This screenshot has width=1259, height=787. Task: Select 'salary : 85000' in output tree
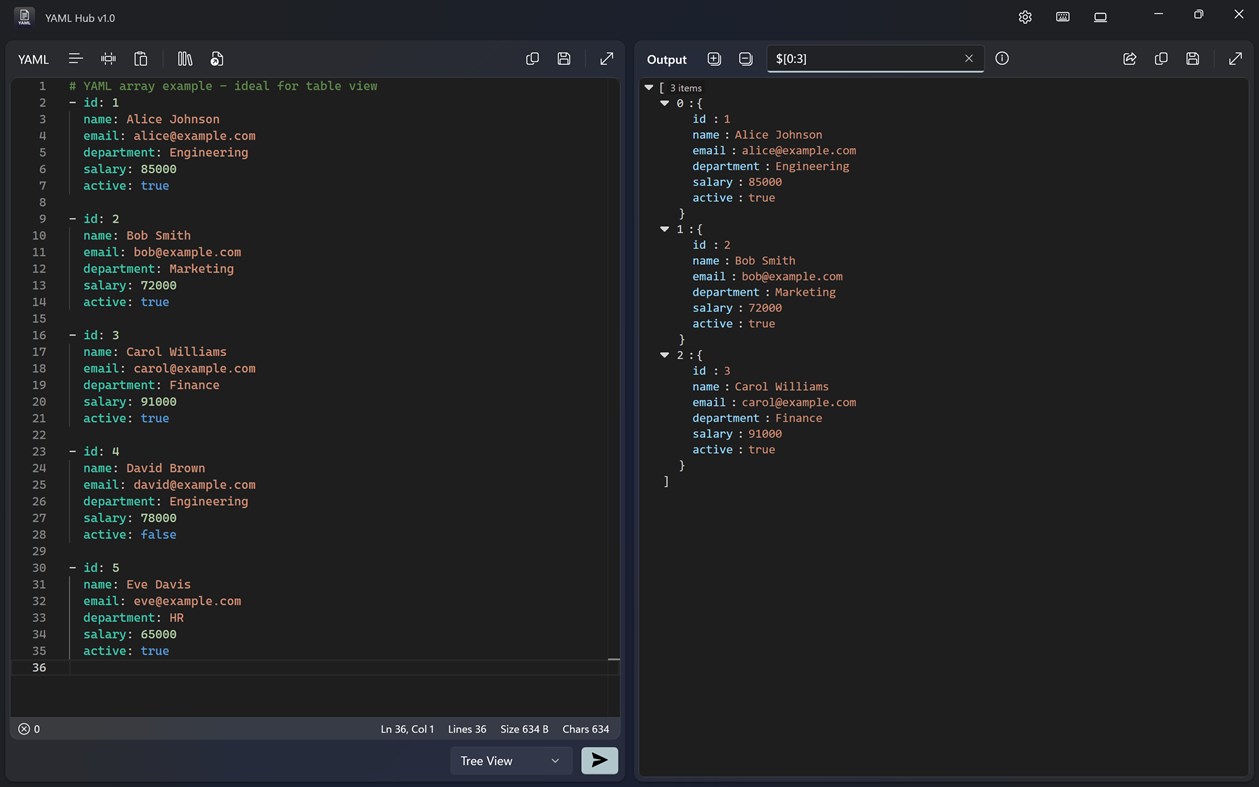[x=737, y=182]
